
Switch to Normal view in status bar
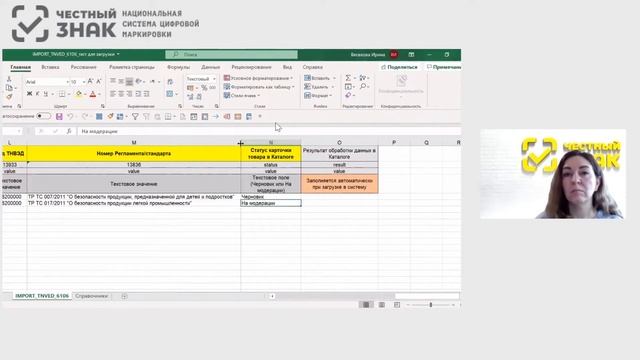[x=366, y=305]
